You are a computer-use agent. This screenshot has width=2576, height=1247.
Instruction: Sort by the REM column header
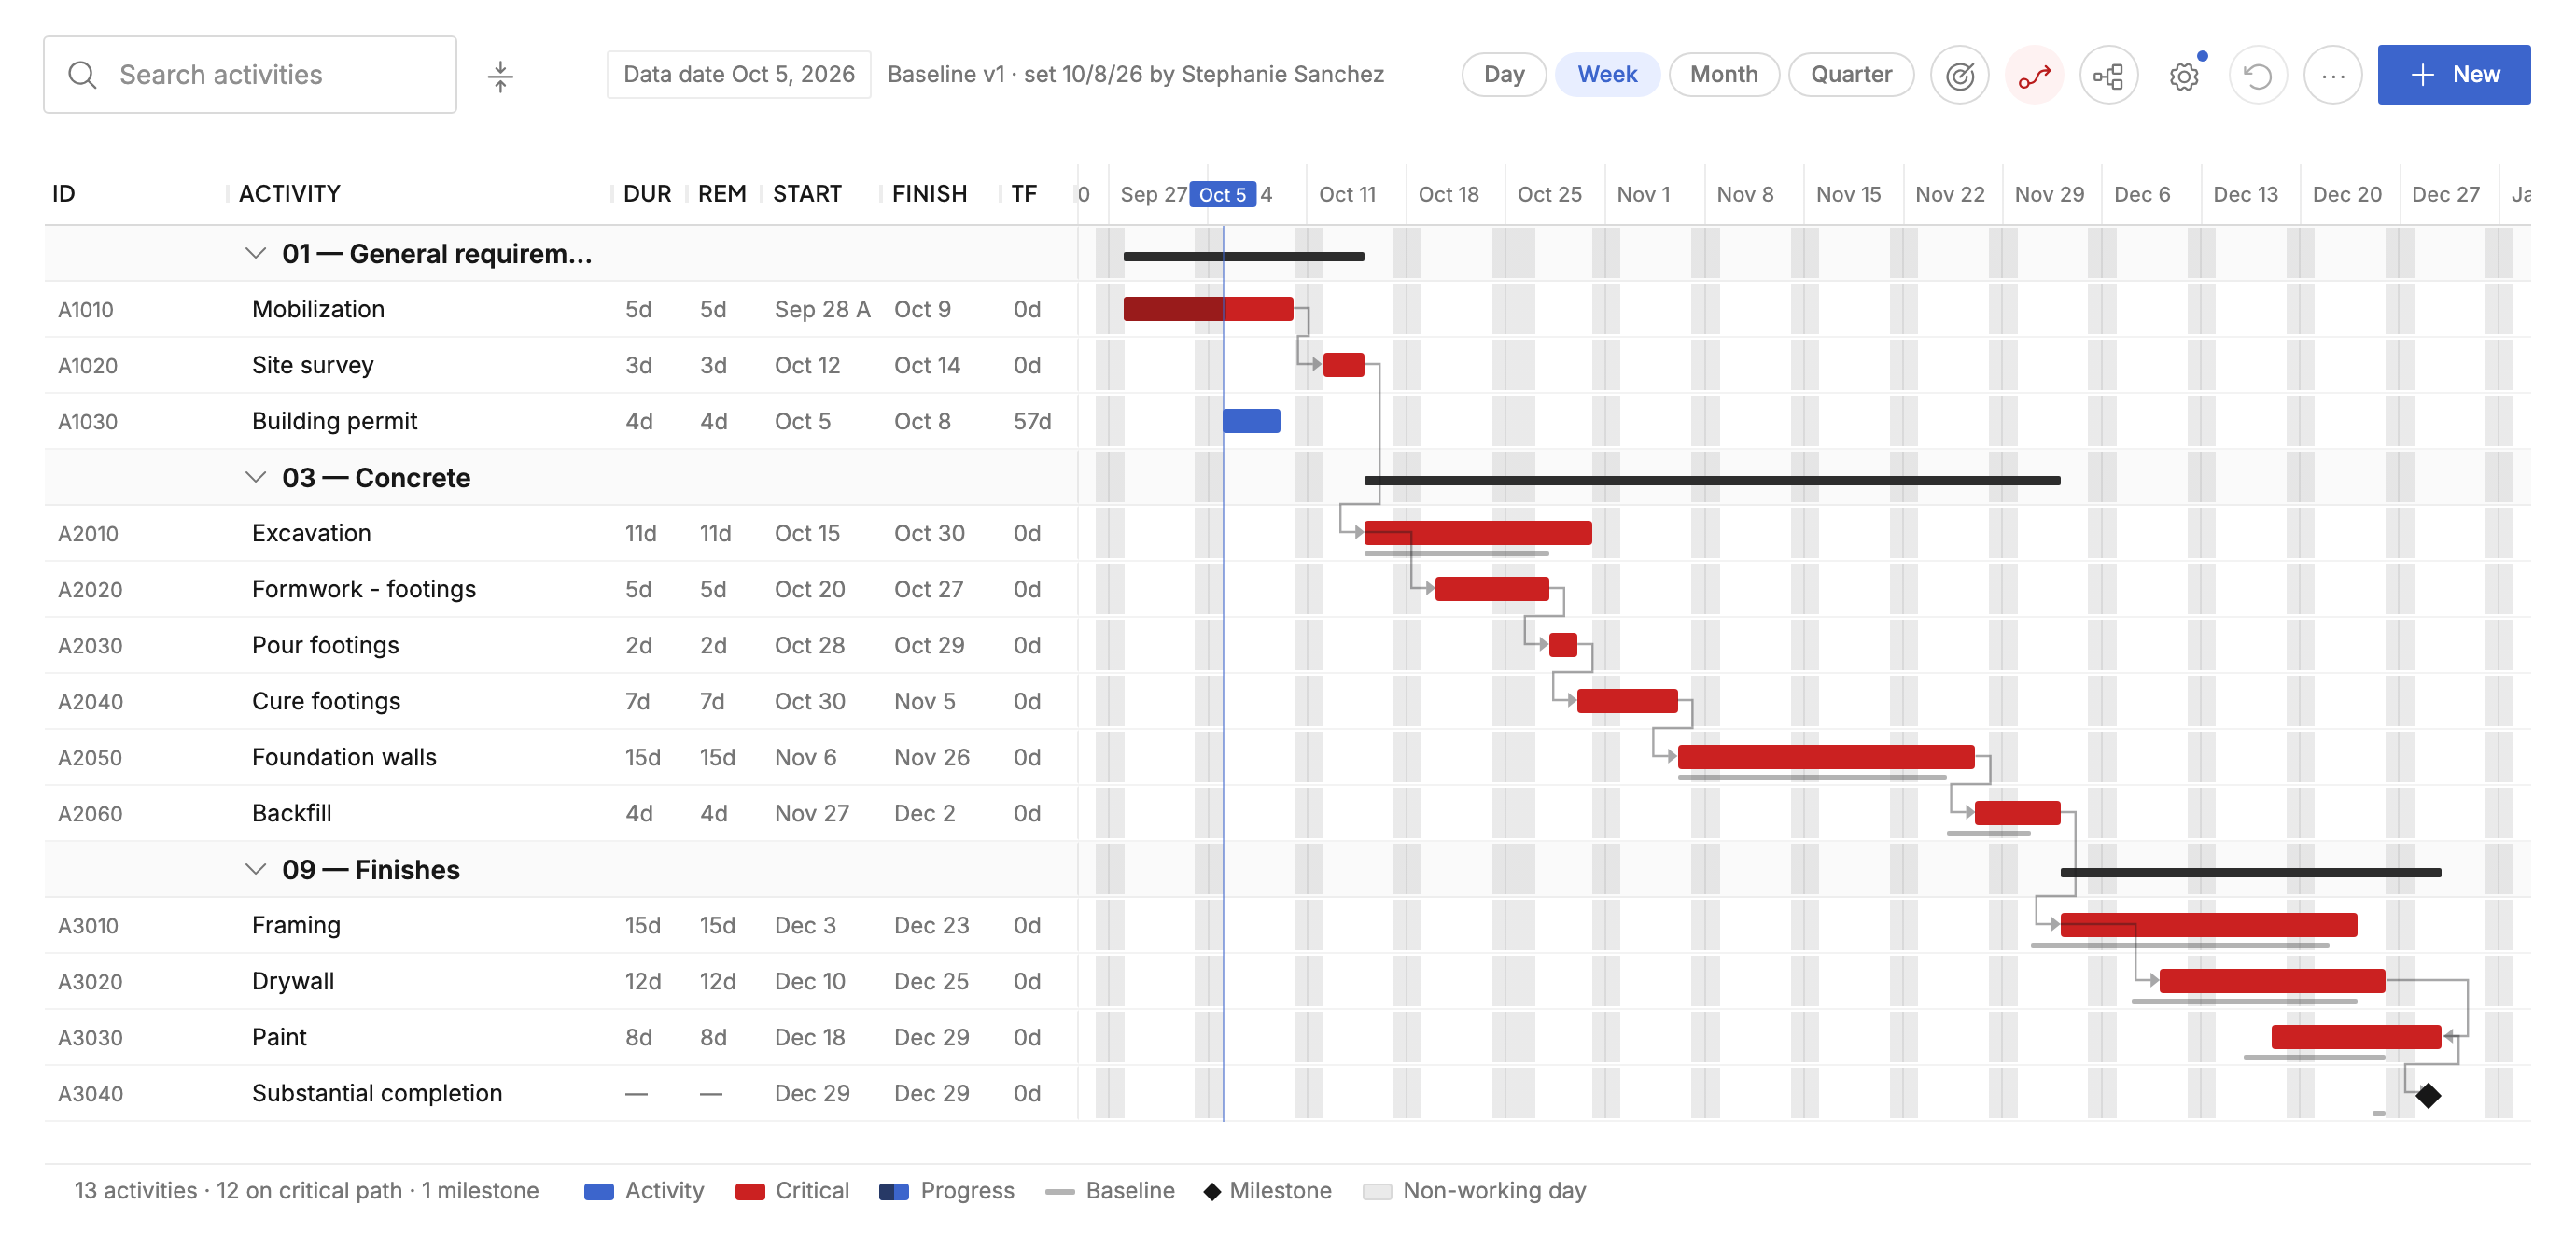coord(722,194)
